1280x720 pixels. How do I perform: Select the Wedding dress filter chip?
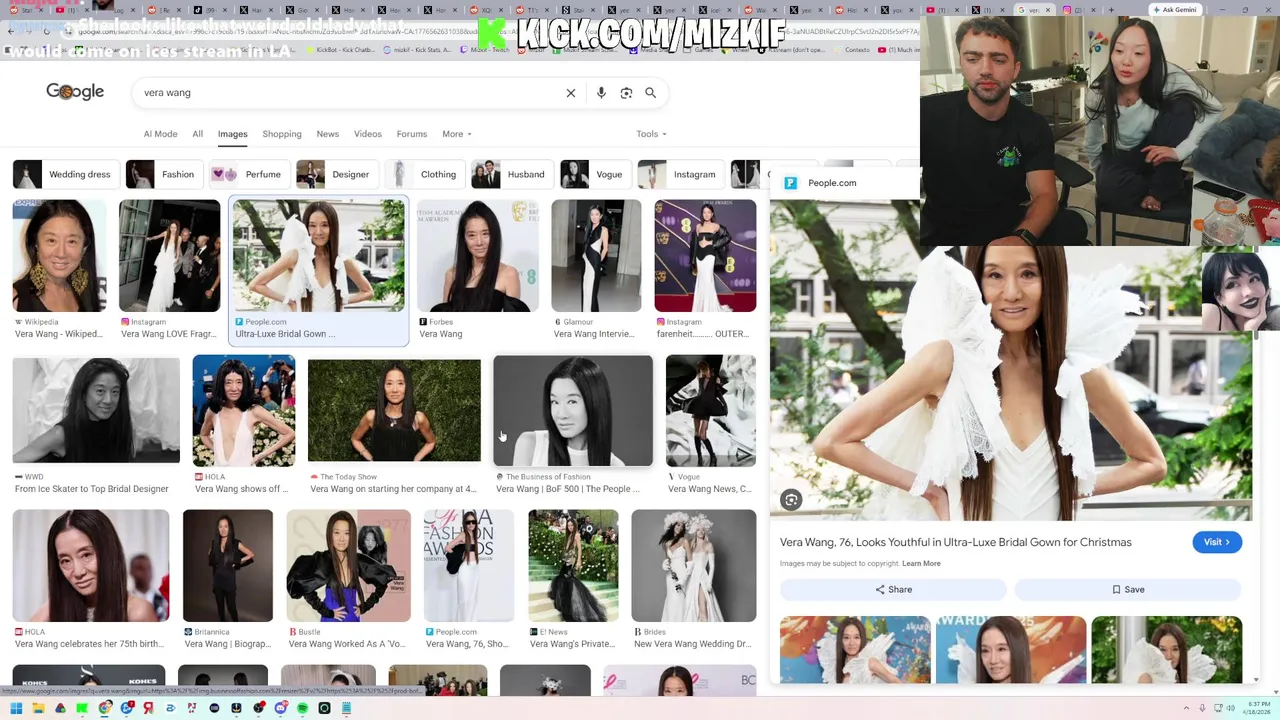tap(66, 174)
